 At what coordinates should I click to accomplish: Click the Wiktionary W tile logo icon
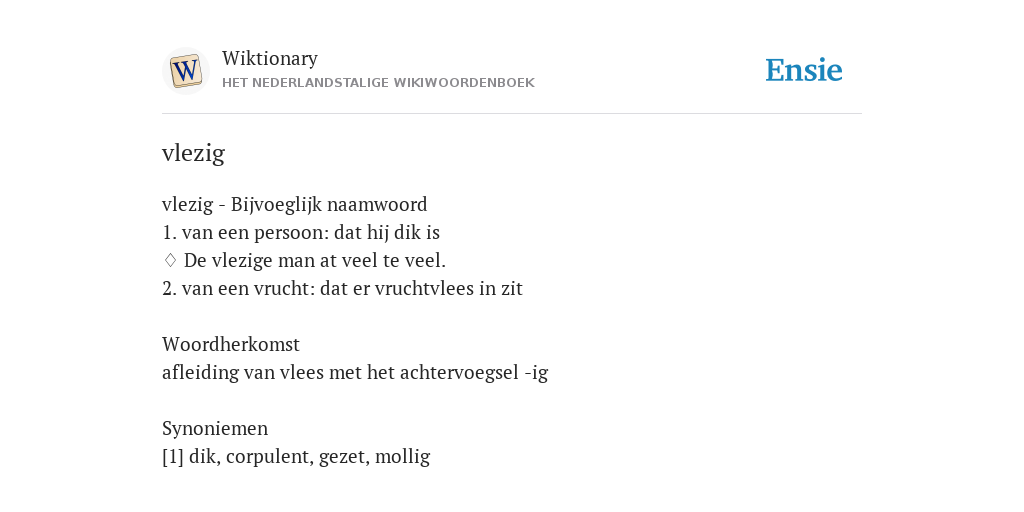185,71
